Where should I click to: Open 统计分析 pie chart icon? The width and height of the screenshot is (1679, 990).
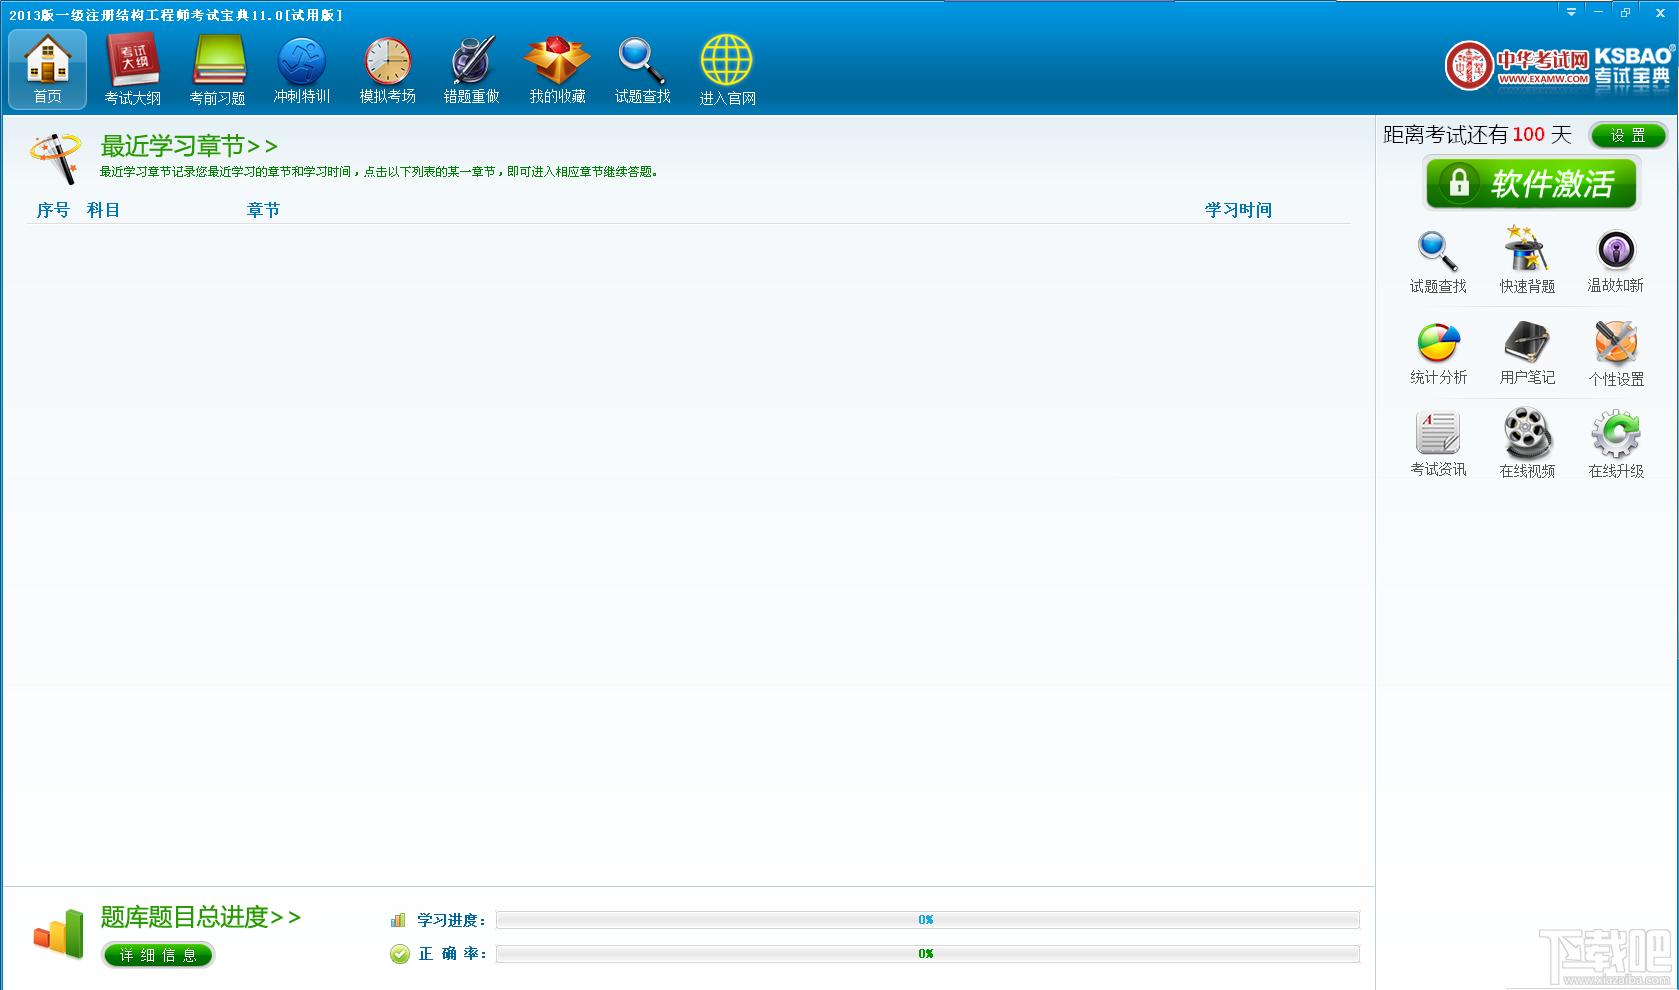[x=1438, y=343]
